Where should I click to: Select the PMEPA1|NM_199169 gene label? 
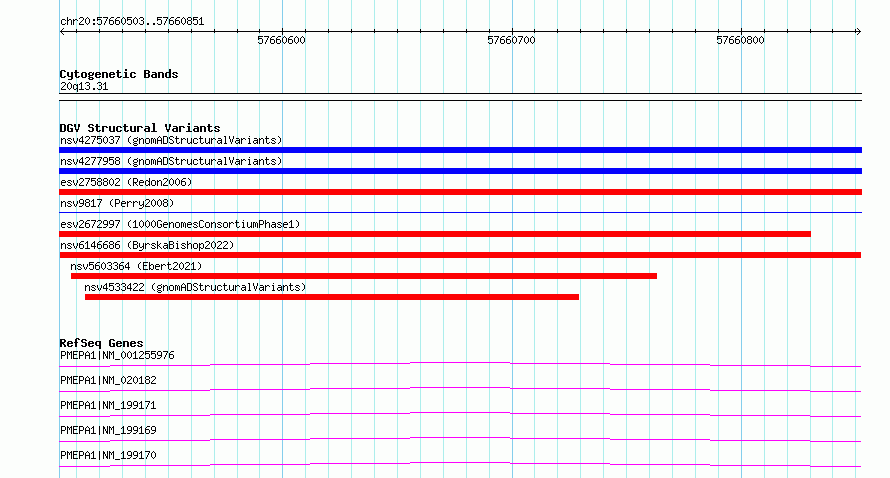tap(108, 430)
